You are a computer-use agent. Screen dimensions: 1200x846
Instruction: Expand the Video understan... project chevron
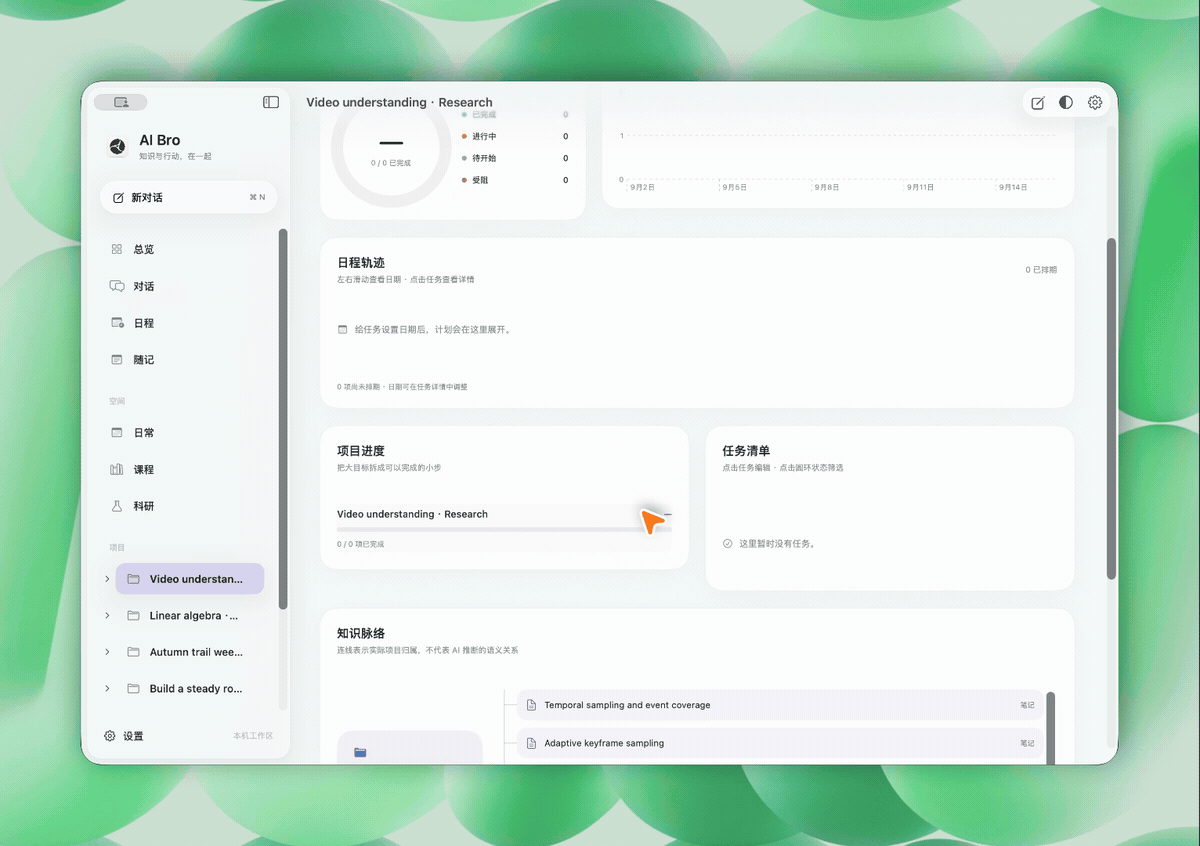[x=107, y=579]
